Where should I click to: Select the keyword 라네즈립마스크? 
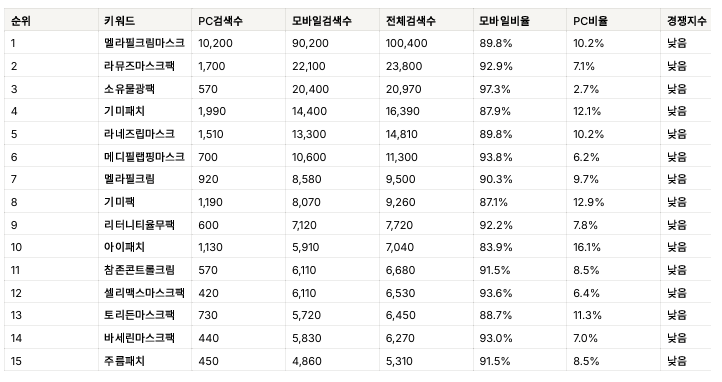click(139, 134)
